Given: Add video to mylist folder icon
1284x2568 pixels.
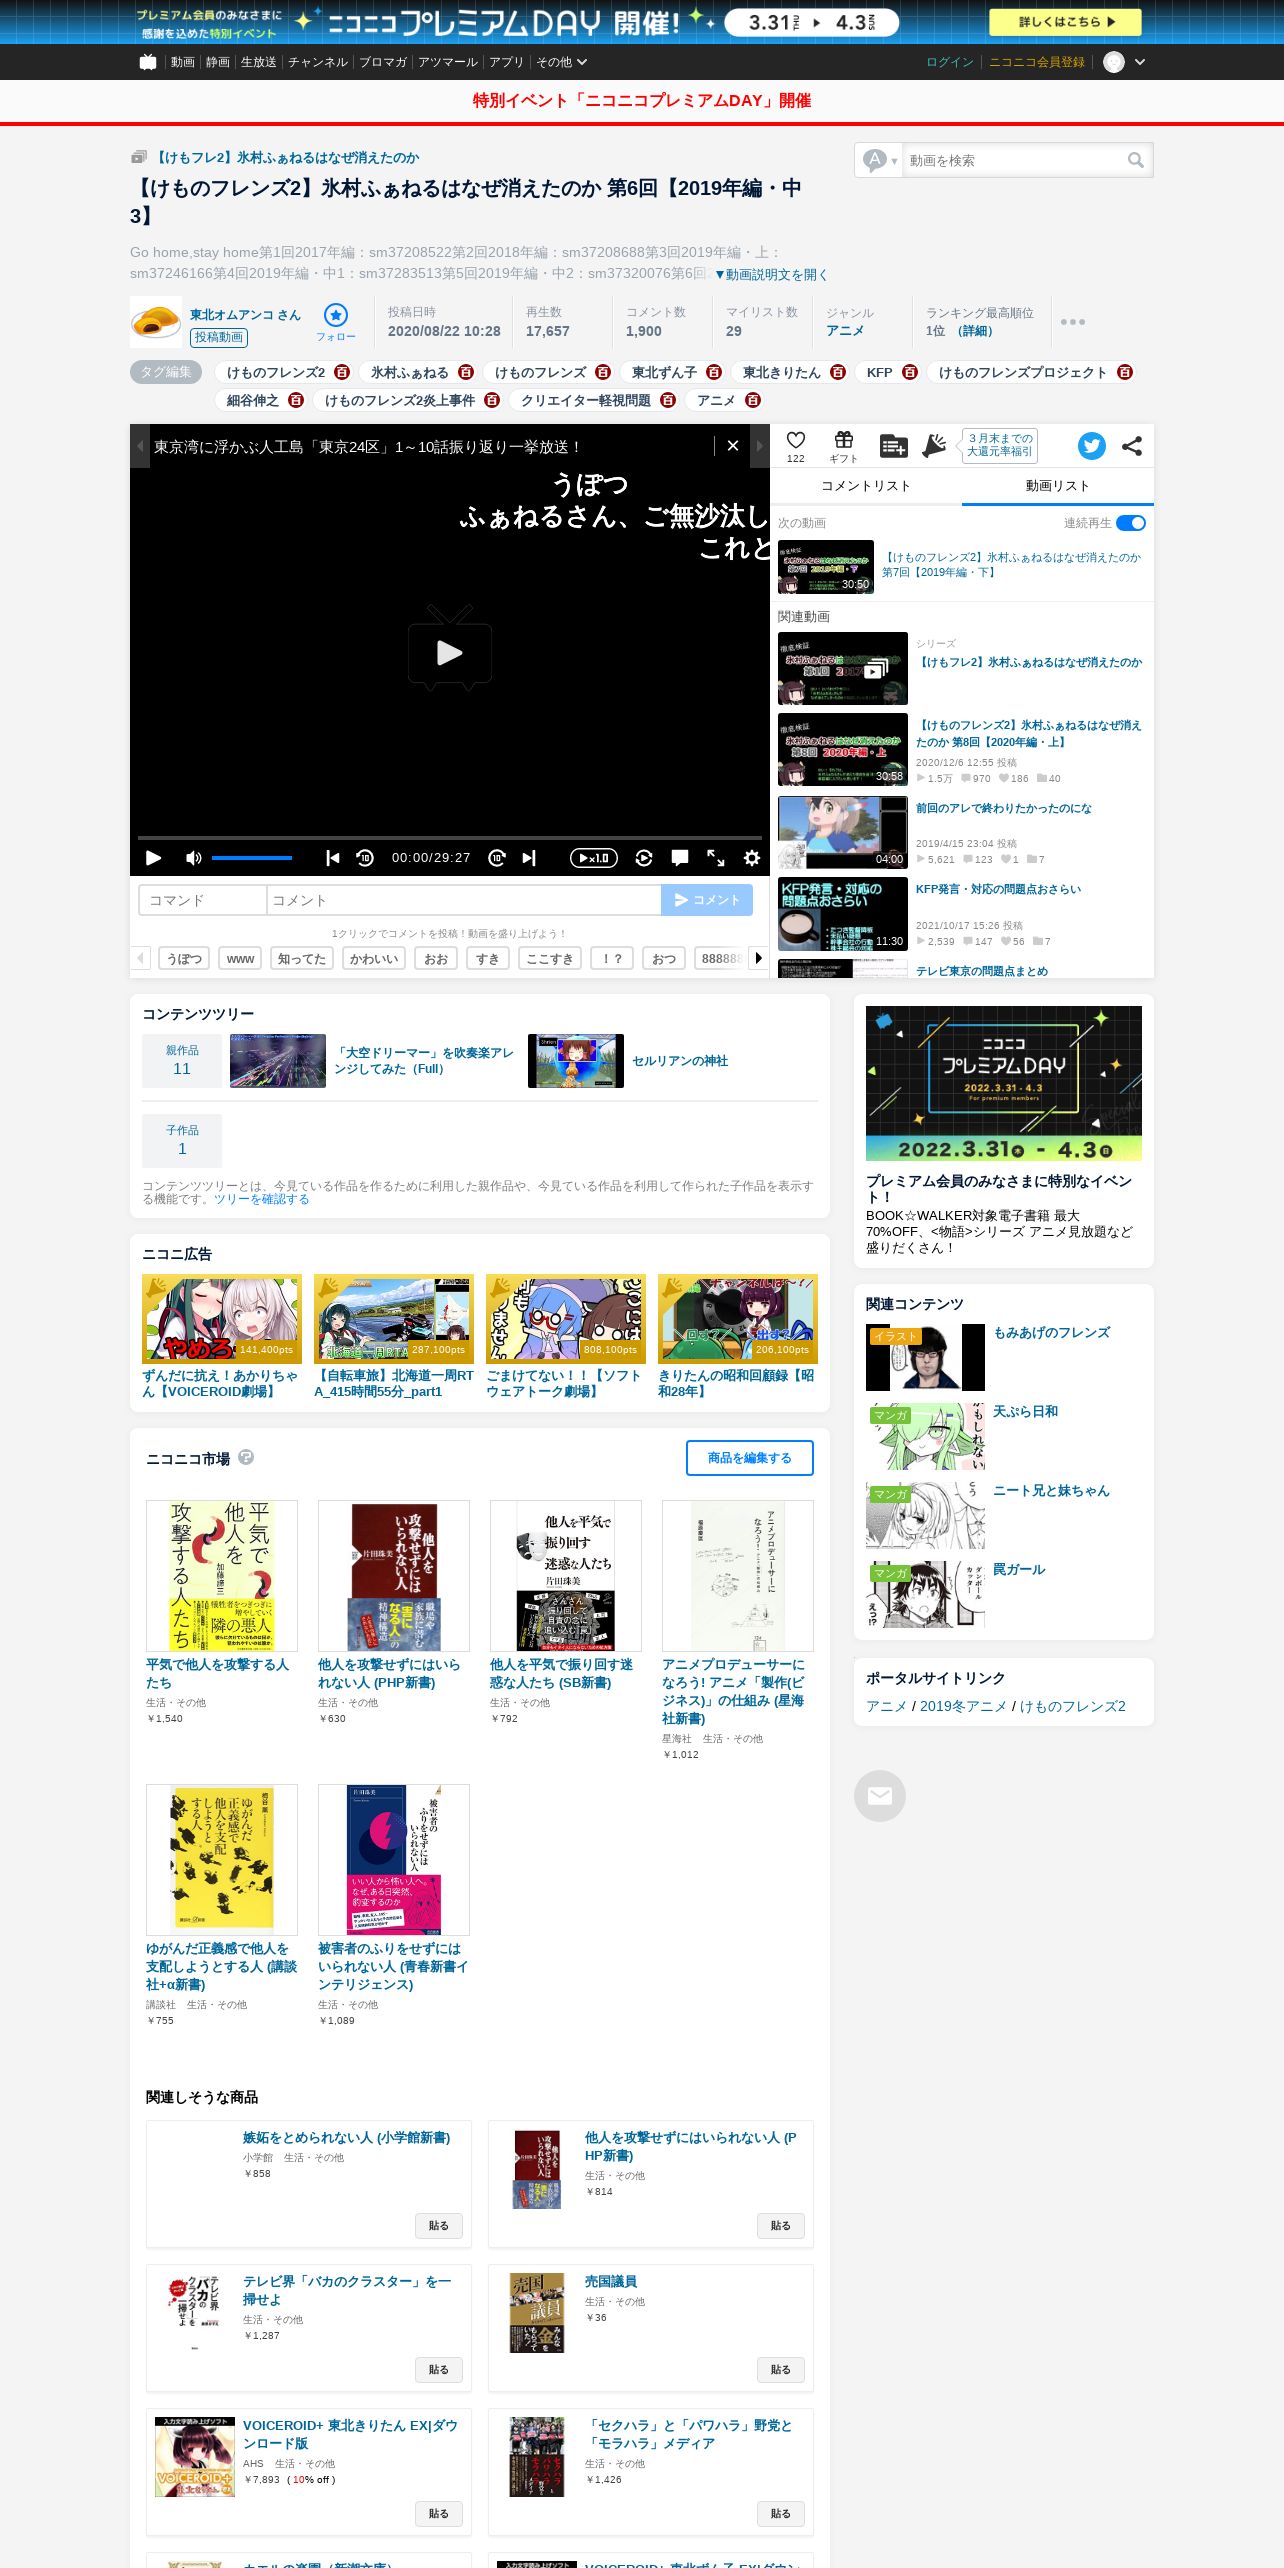Looking at the screenshot, I should pyautogui.click(x=893, y=446).
